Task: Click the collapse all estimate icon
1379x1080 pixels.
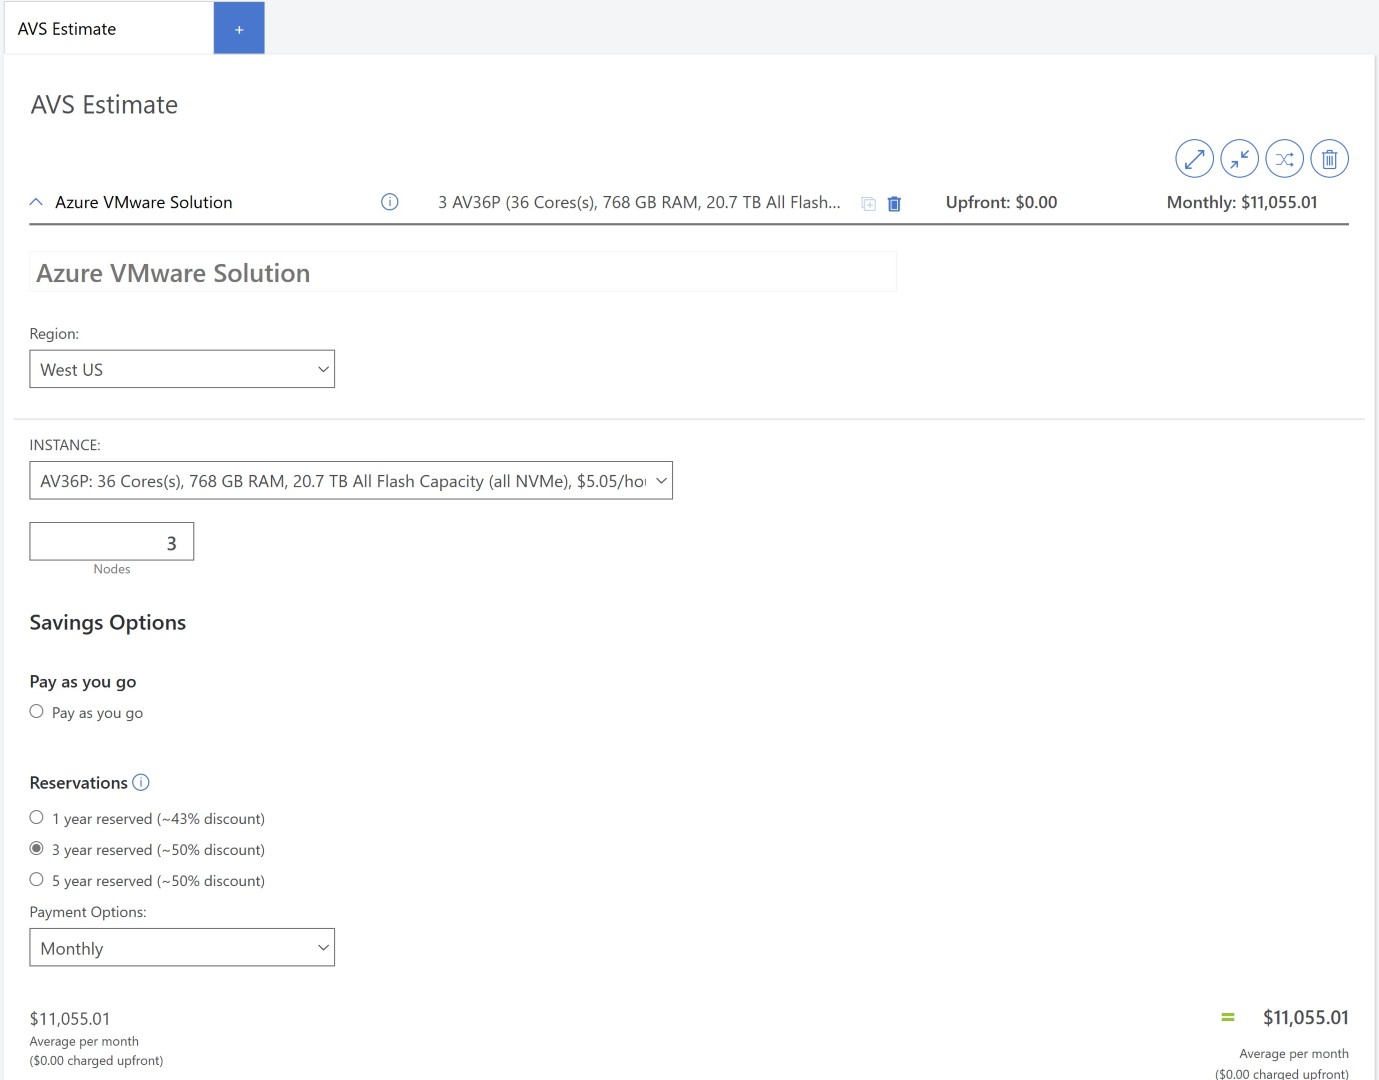Action: (1239, 158)
